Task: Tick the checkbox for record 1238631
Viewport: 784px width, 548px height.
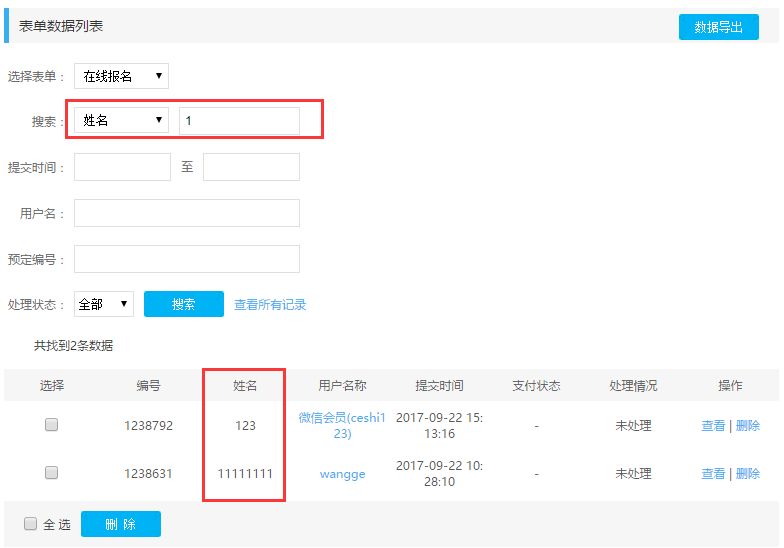Action: tap(51, 473)
